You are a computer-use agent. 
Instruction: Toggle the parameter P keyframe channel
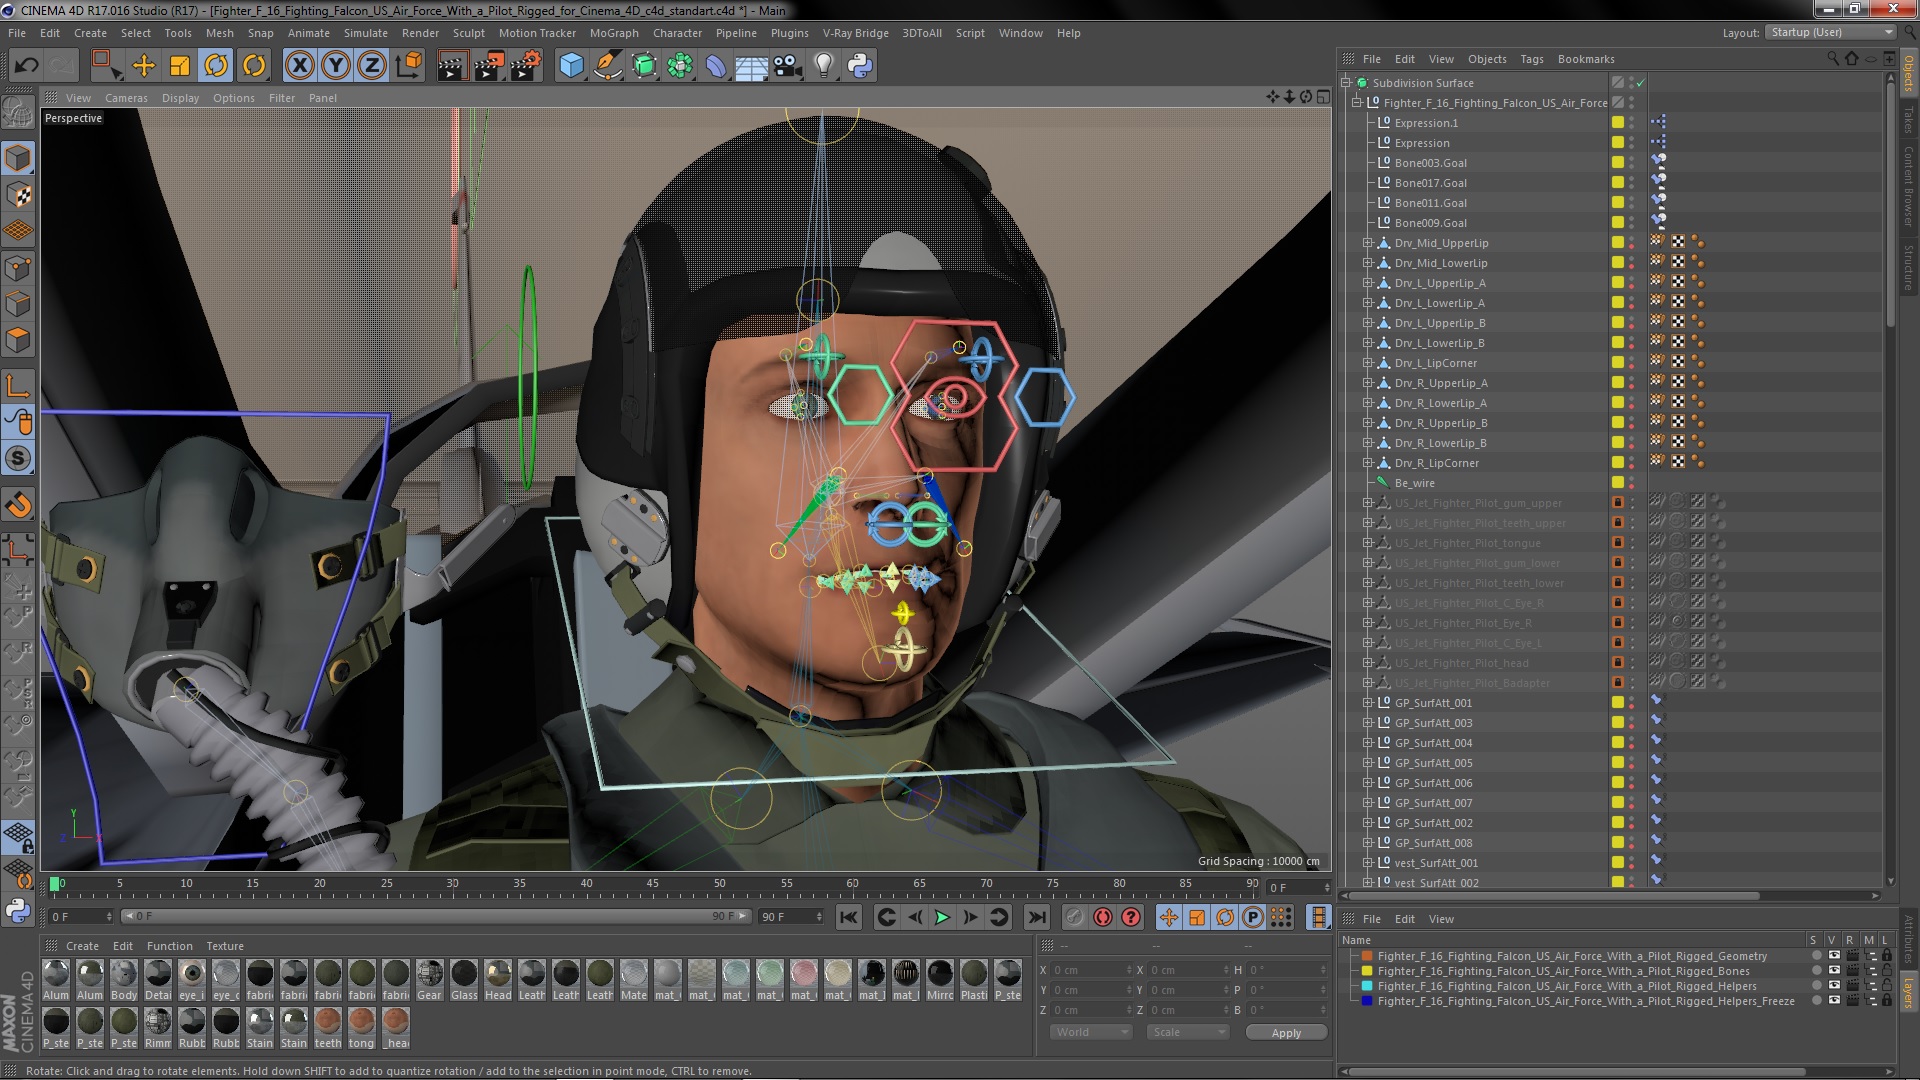click(x=1253, y=917)
